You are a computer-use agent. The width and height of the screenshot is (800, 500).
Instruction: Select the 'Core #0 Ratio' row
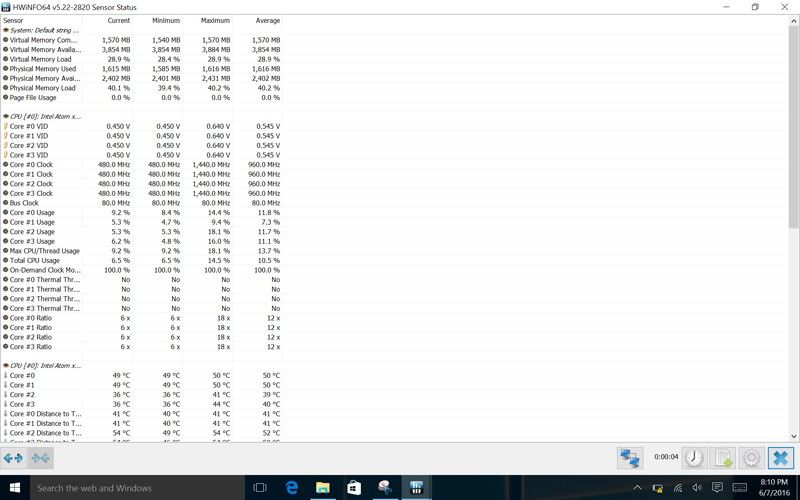point(141,318)
